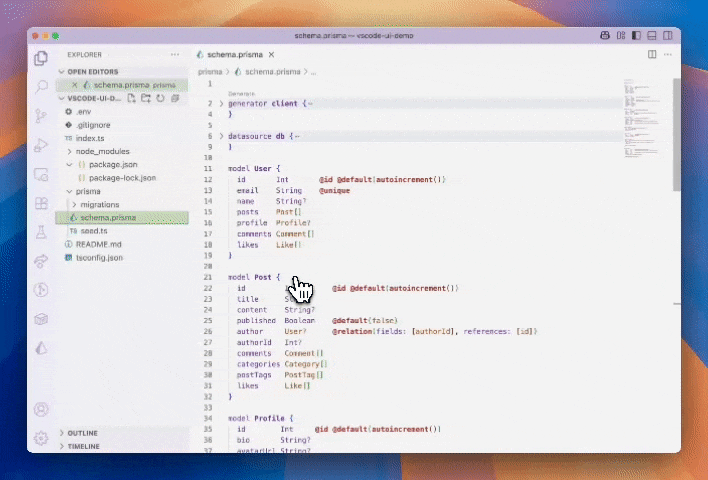Open the Search view in activity bar
The width and height of the screenshot is (708, 480).
click(x=41, y=87)
